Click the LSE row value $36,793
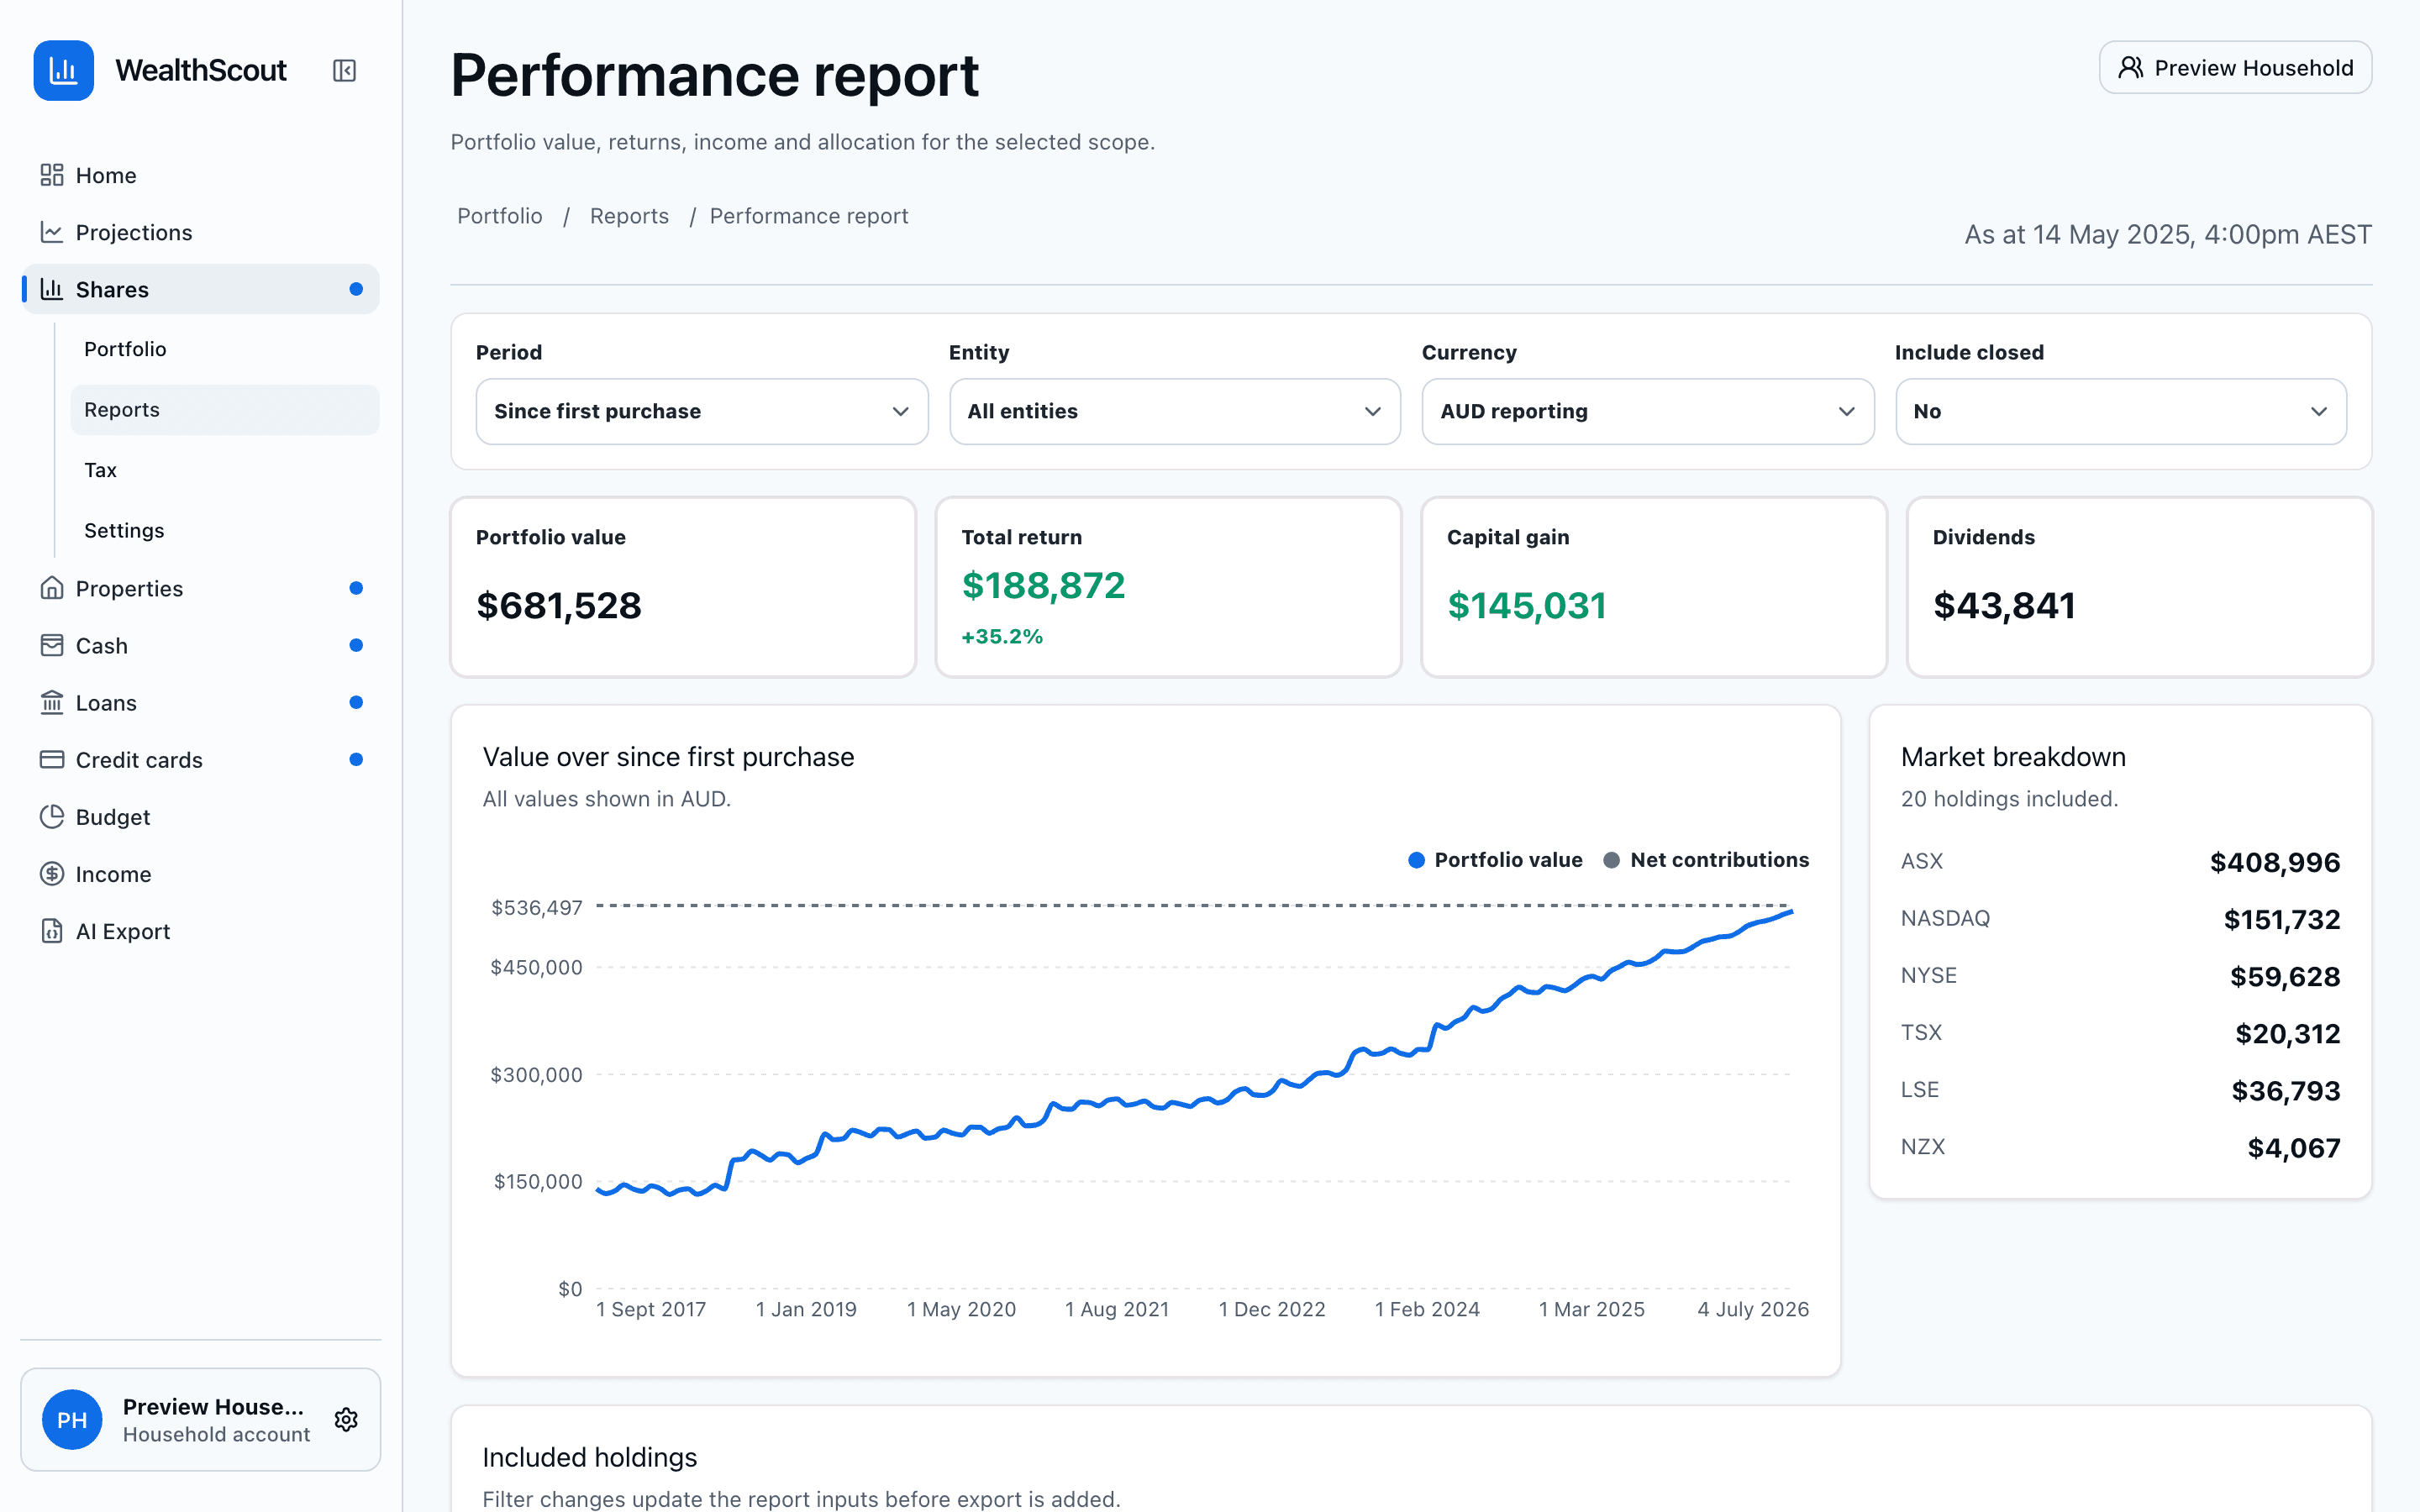The width and height of the screenshot is (2420, 1512). click(2285, 1090)
